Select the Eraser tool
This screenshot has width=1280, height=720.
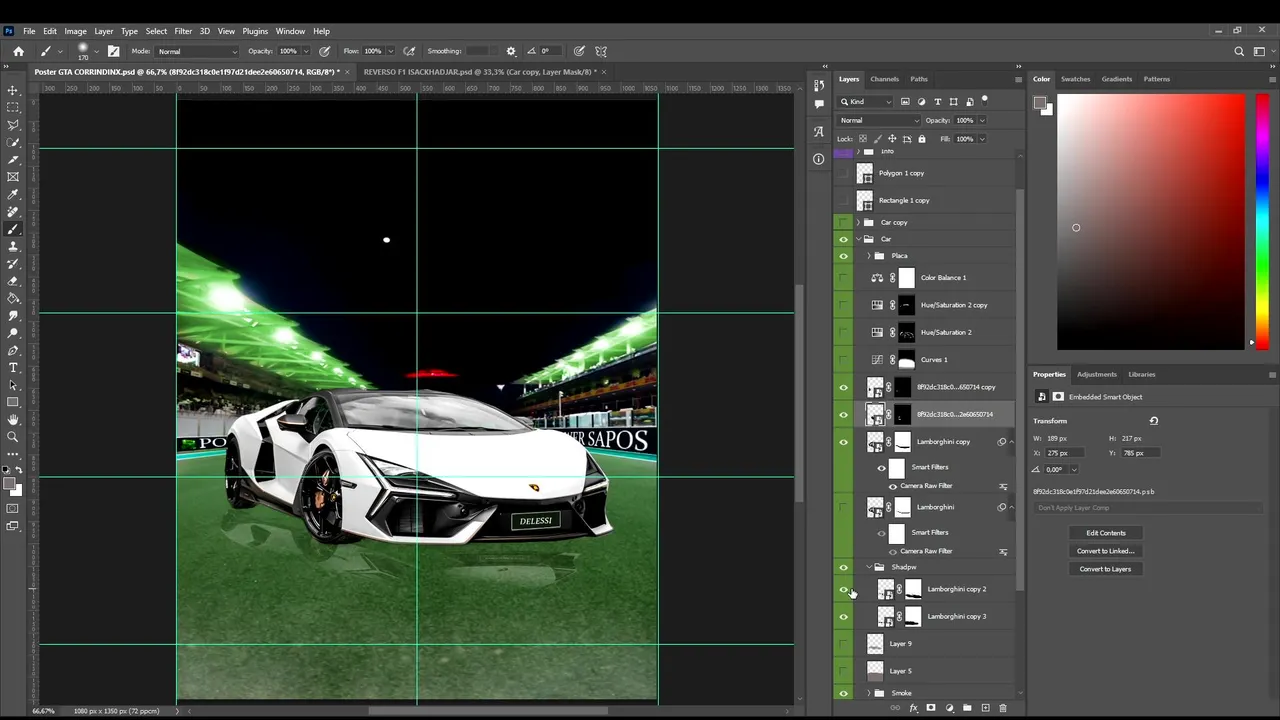pos(13,281)
